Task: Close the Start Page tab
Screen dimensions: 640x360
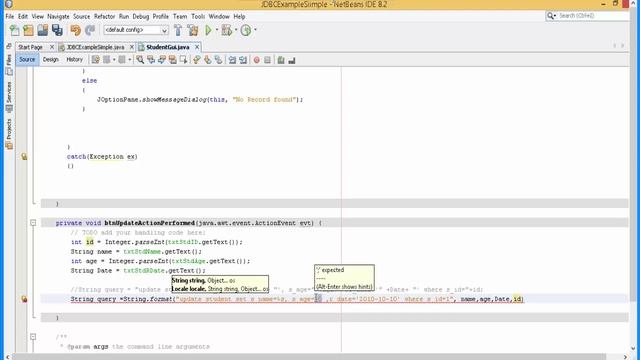Action: [x=52, y=47]
